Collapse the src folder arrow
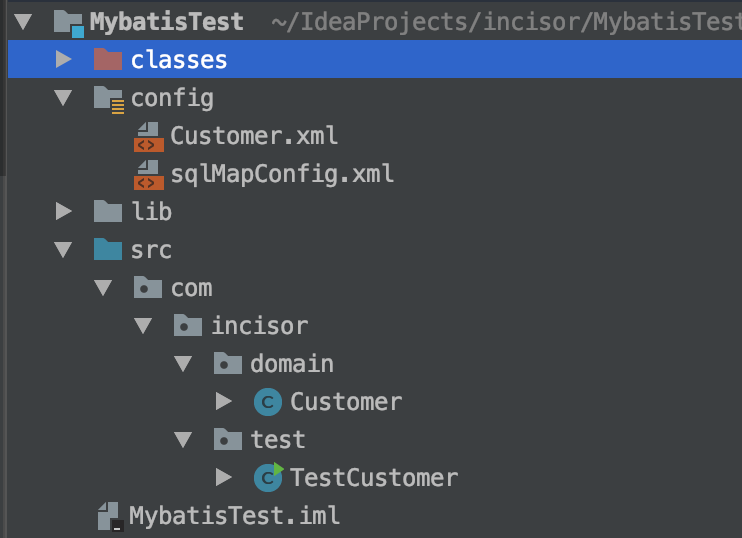 (x=64, y=249)
